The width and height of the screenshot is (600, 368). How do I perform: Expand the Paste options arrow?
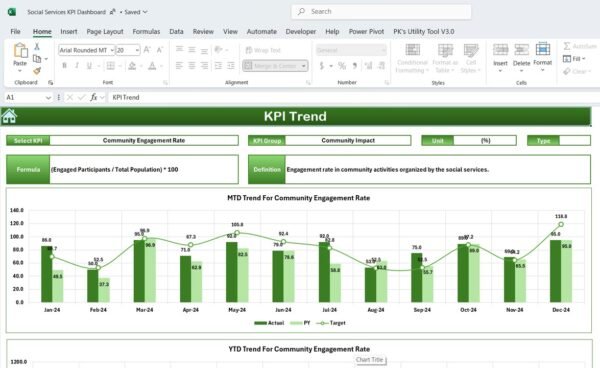[x=20, y=71]
